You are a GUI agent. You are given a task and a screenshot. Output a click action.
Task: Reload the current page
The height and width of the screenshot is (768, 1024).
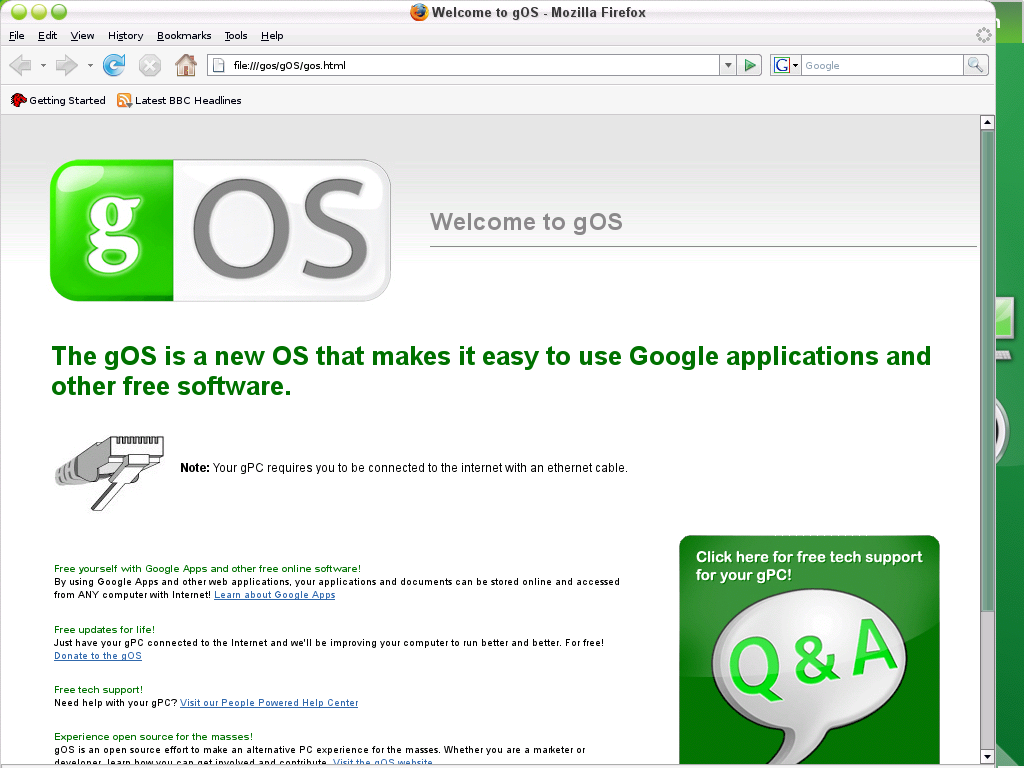pos(114,66)
